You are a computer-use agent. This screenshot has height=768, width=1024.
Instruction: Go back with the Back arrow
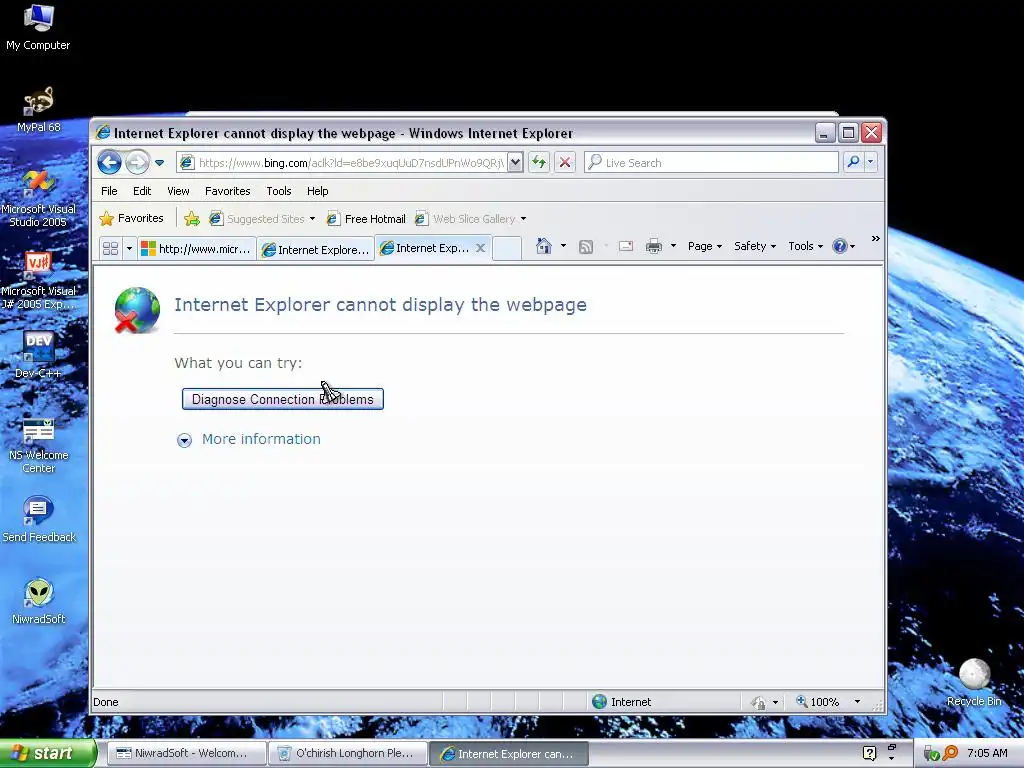[x=109, y=162]
